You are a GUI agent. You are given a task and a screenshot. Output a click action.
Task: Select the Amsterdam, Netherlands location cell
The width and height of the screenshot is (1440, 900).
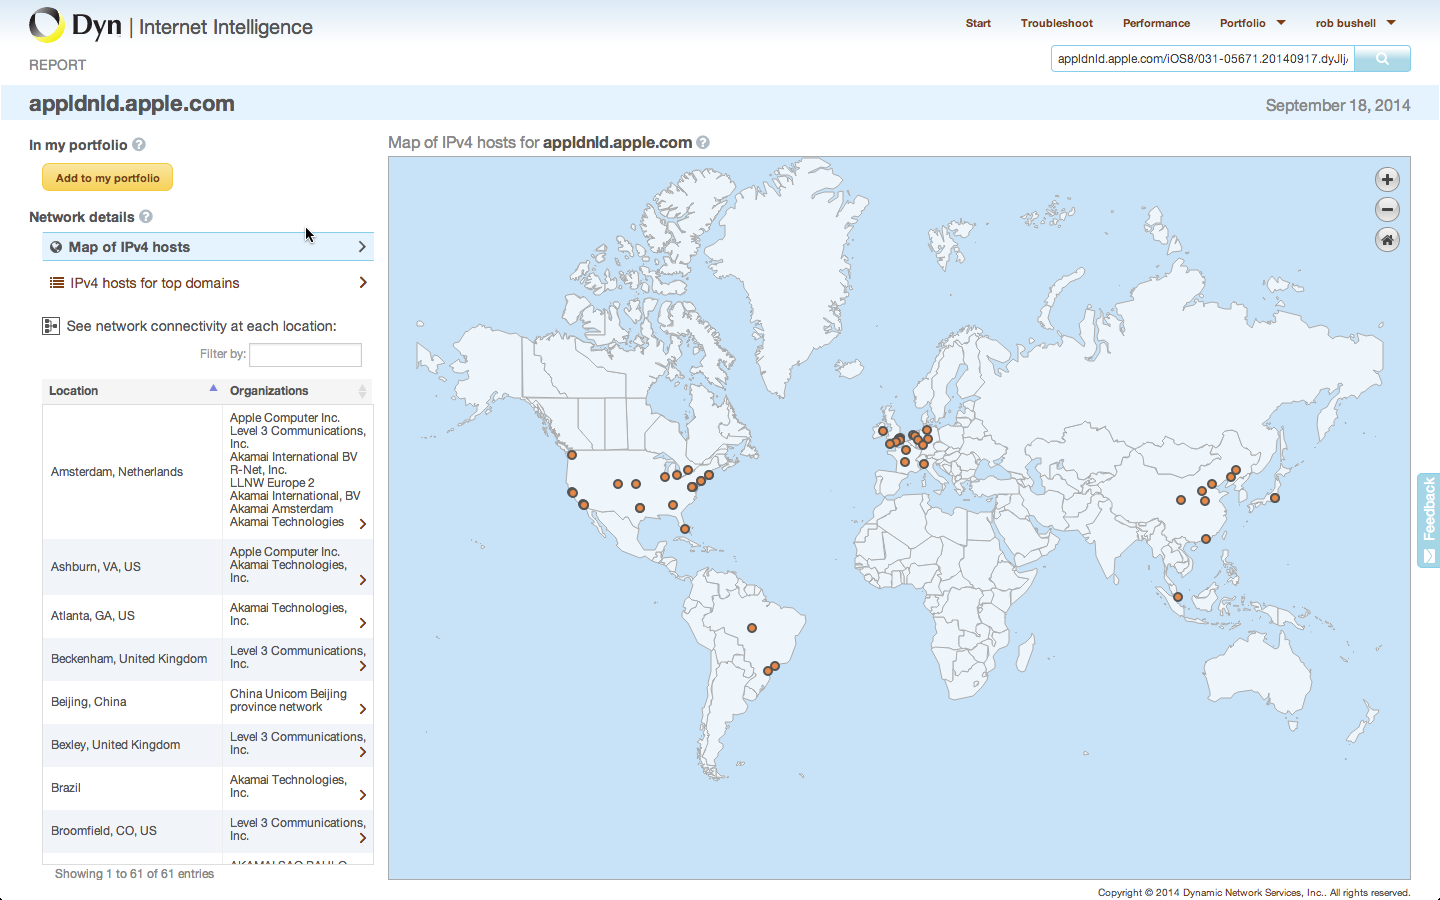point(132,472)
